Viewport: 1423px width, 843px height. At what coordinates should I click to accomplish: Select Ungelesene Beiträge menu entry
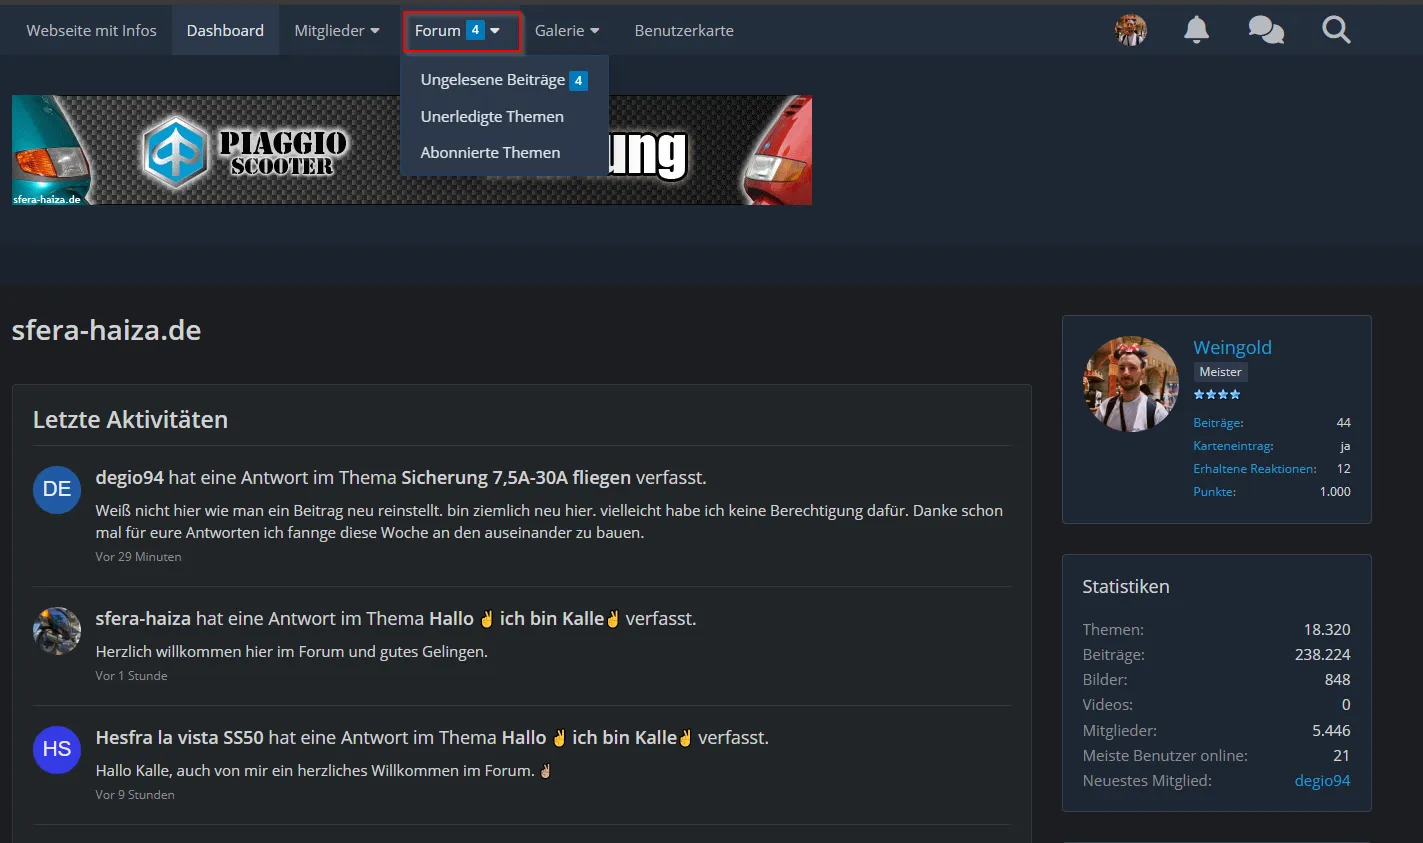point(493,80)
